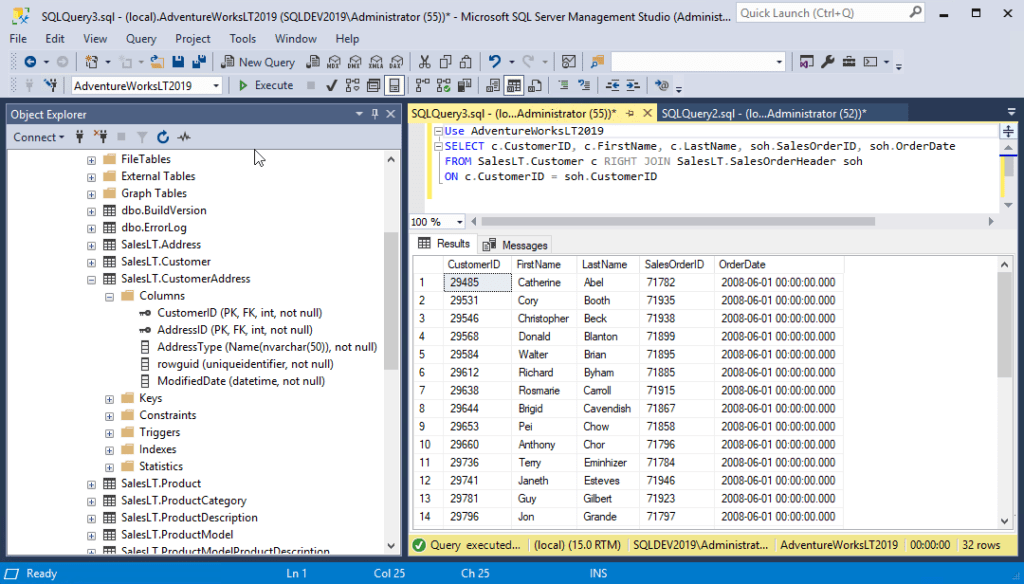Image resolution: width=1024 pixels, height=584 pixels.
Task: Parse the query with the checkmark icon
Action: click(x=331, y=86)
